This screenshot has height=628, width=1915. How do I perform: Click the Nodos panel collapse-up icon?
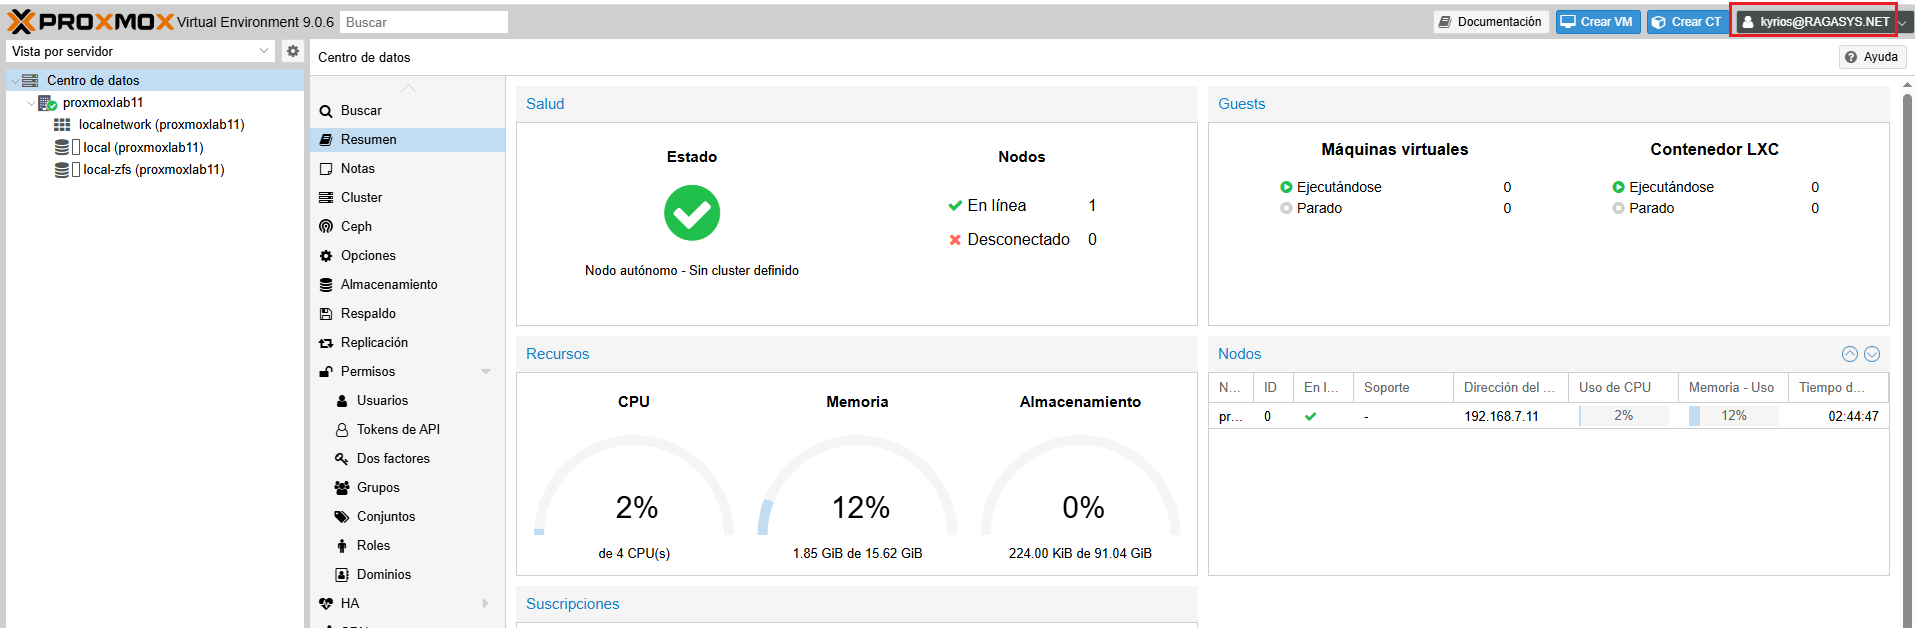tap(1850, 354)
